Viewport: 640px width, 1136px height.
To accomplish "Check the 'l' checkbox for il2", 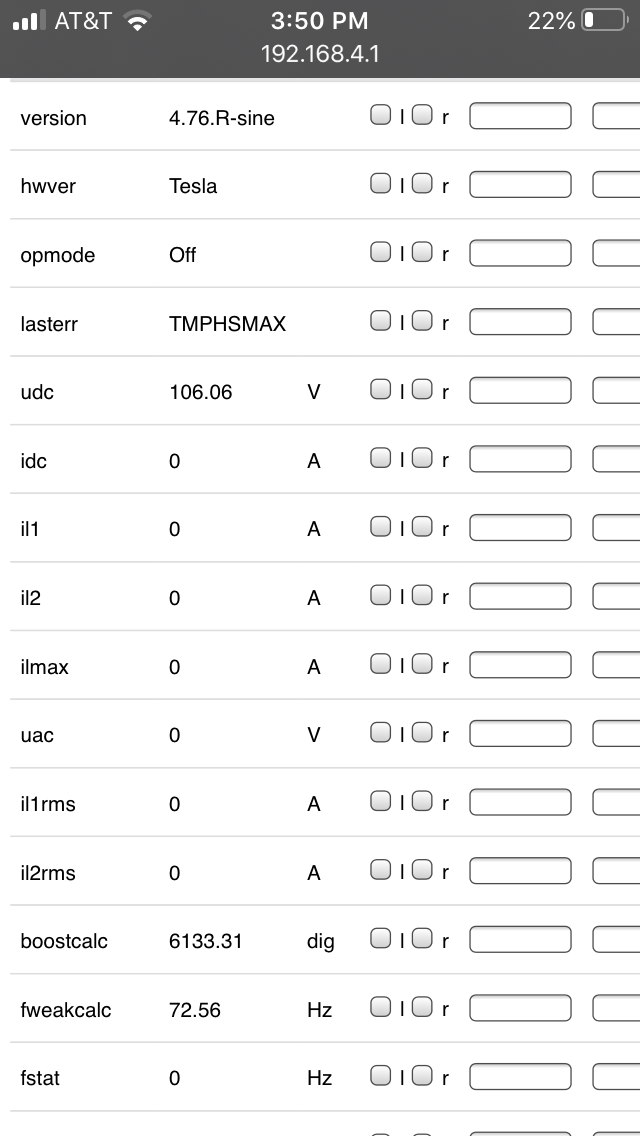I will pyautogui.click(x=380, y=595).
